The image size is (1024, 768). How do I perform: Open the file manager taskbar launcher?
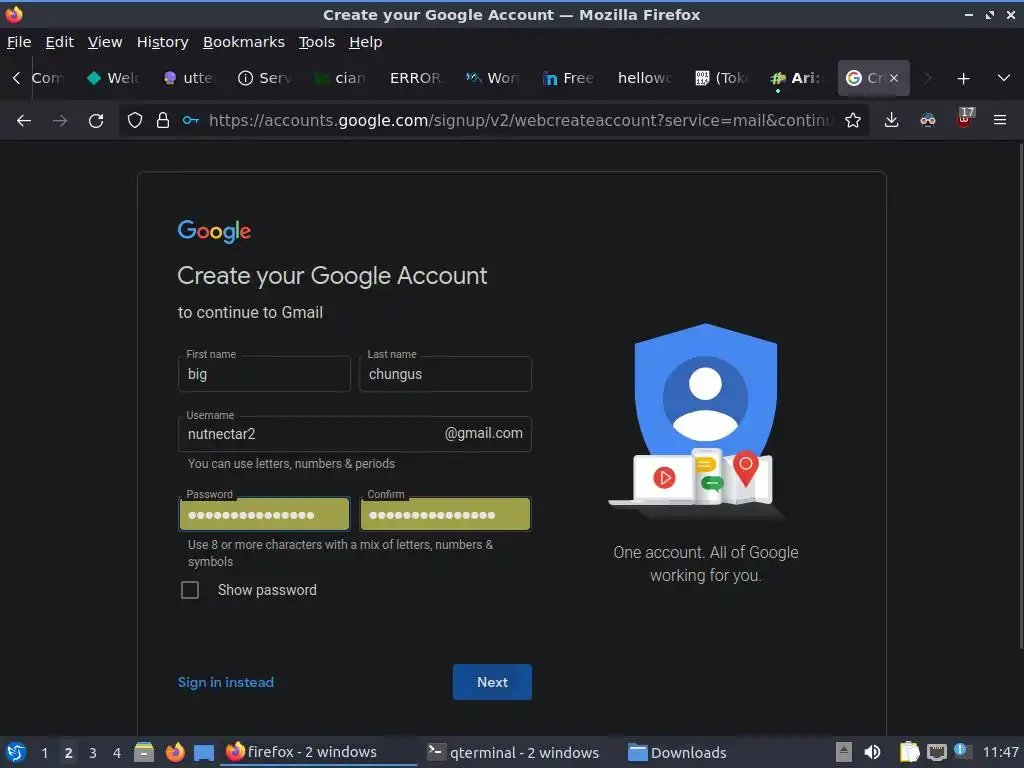click(144, 752)
